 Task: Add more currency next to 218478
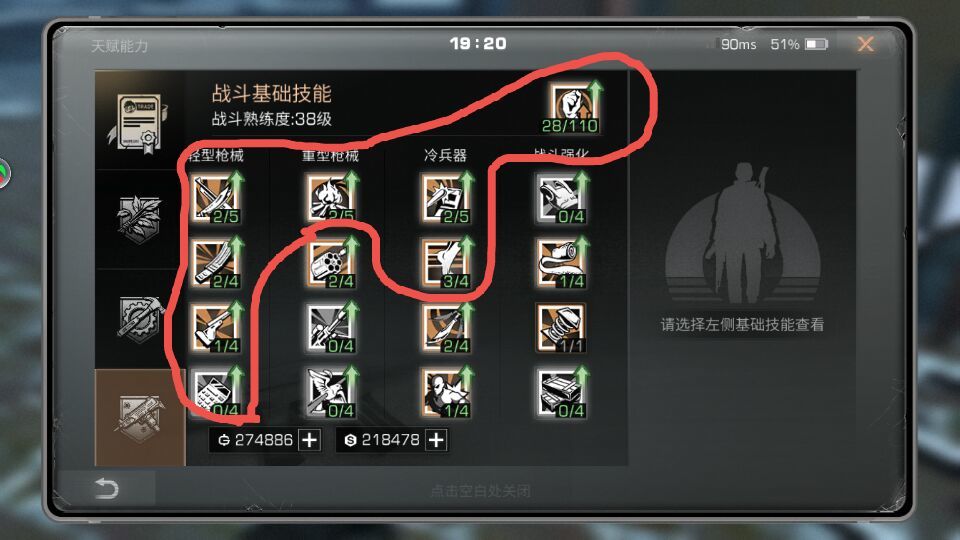click(x=436, y=440)
